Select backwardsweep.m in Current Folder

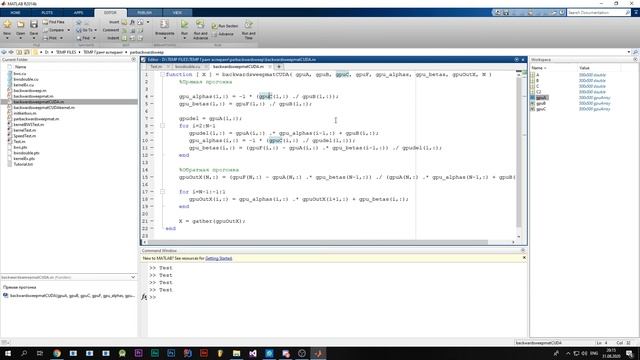tap(30, 91)
